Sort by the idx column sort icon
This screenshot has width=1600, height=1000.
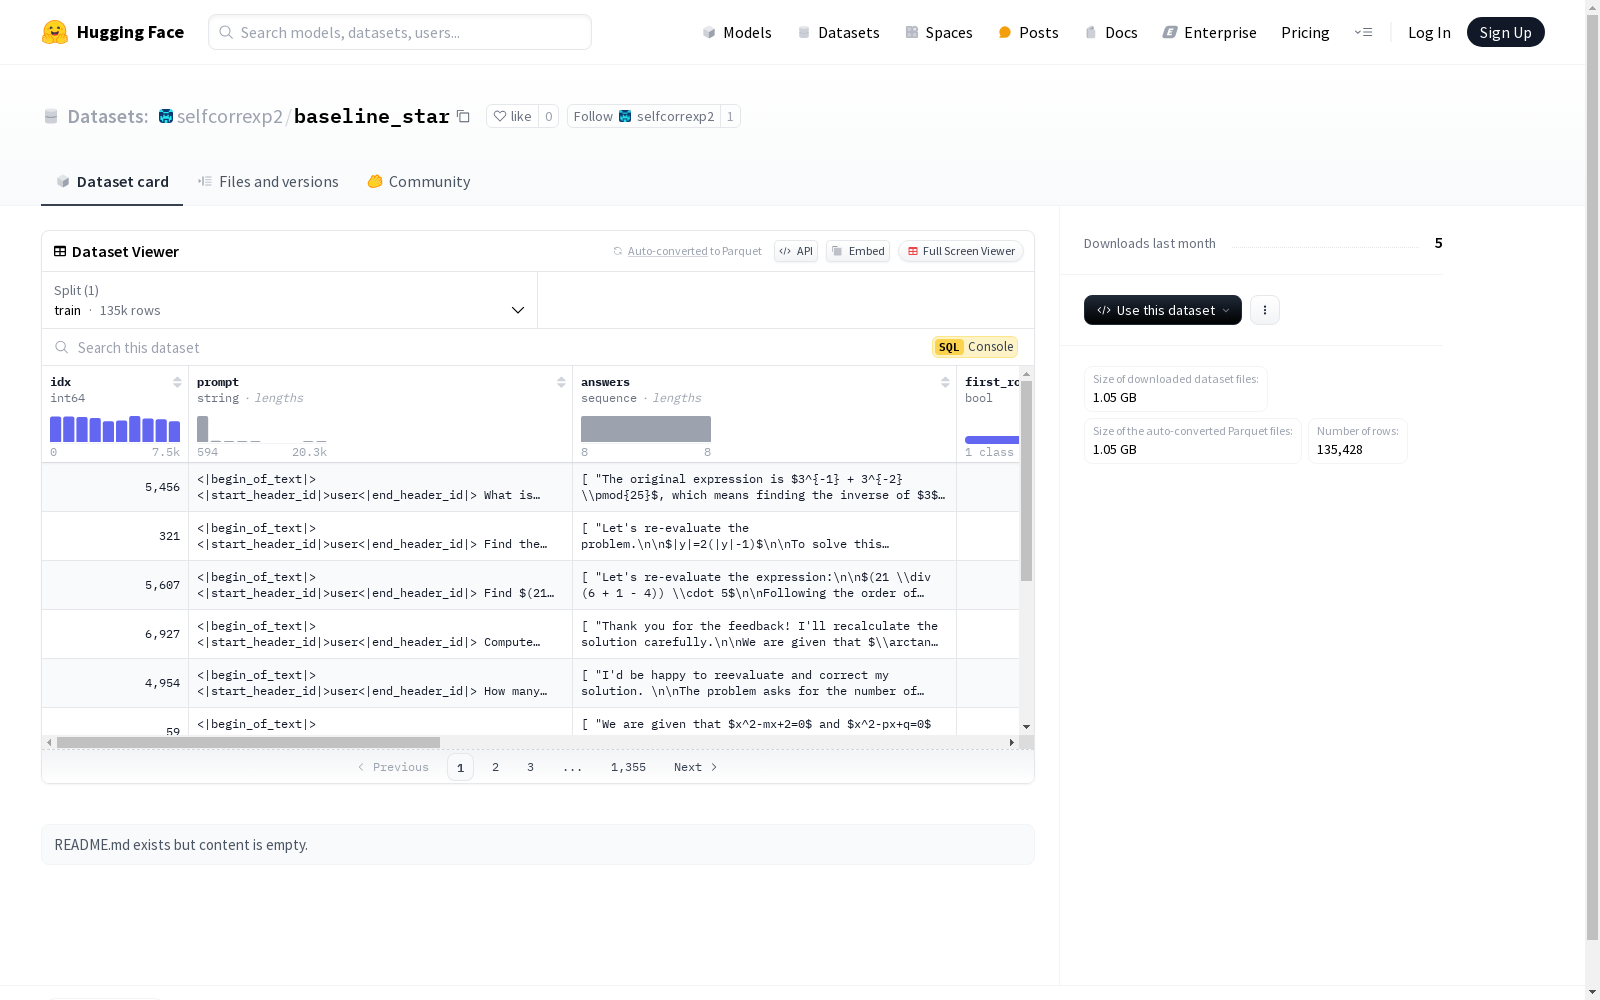click(x=177, y=382)
